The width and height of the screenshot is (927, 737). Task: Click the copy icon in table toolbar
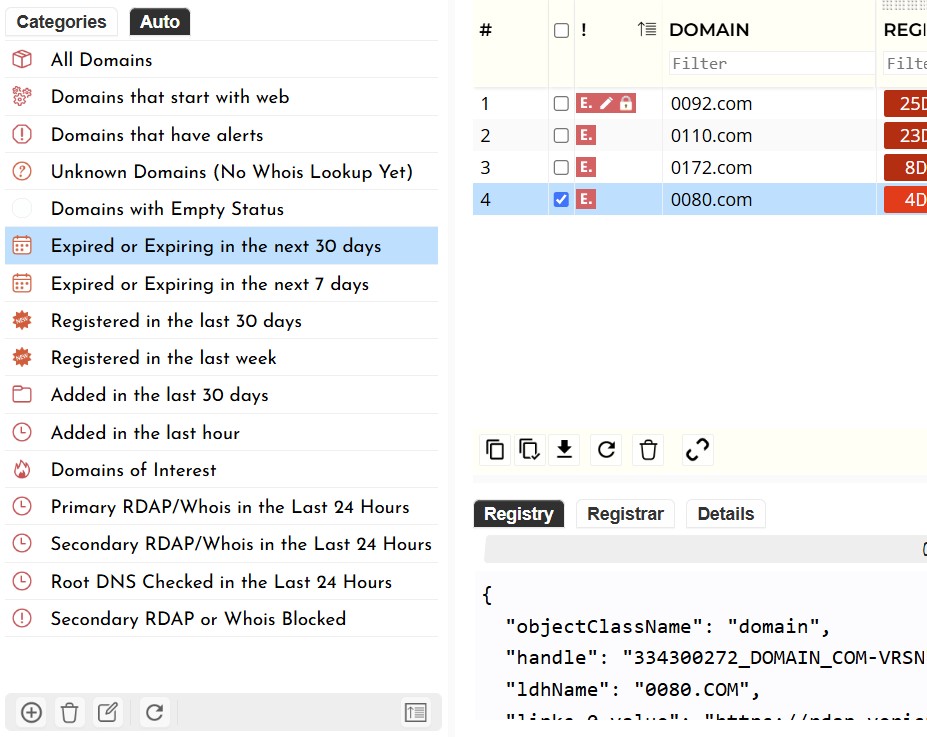(495, 450)
